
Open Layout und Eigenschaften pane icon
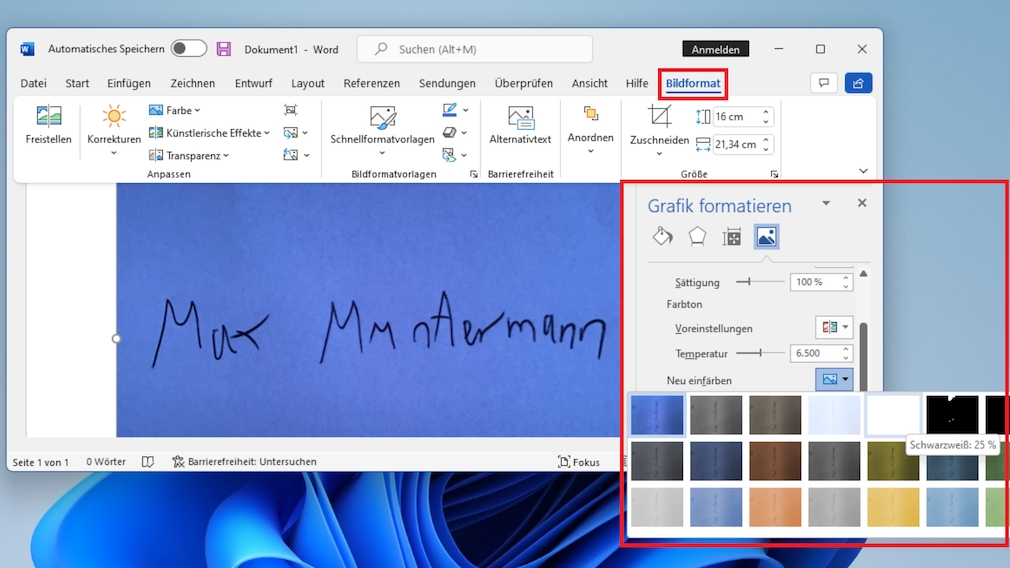pyautogui.click(x=732, y=237)
